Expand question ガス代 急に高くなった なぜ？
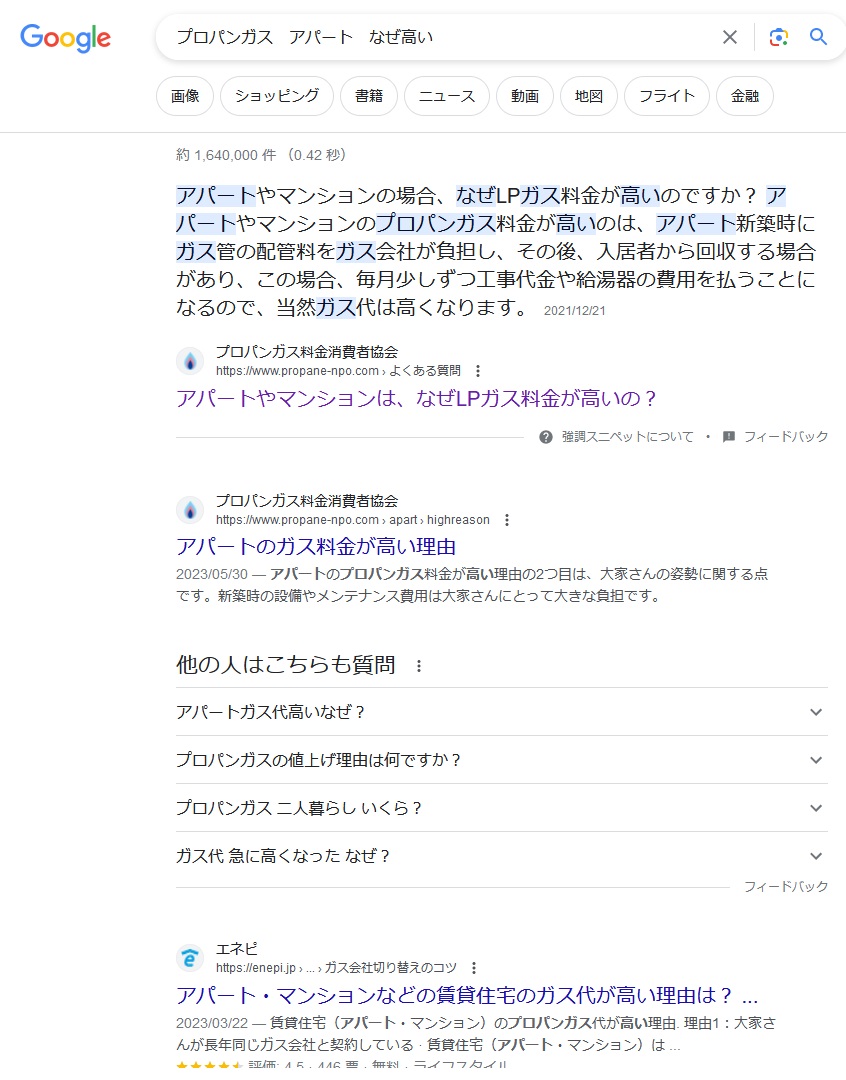Image resolution: width=846 pixels, height=1080 pixels. tap(502, 856)
